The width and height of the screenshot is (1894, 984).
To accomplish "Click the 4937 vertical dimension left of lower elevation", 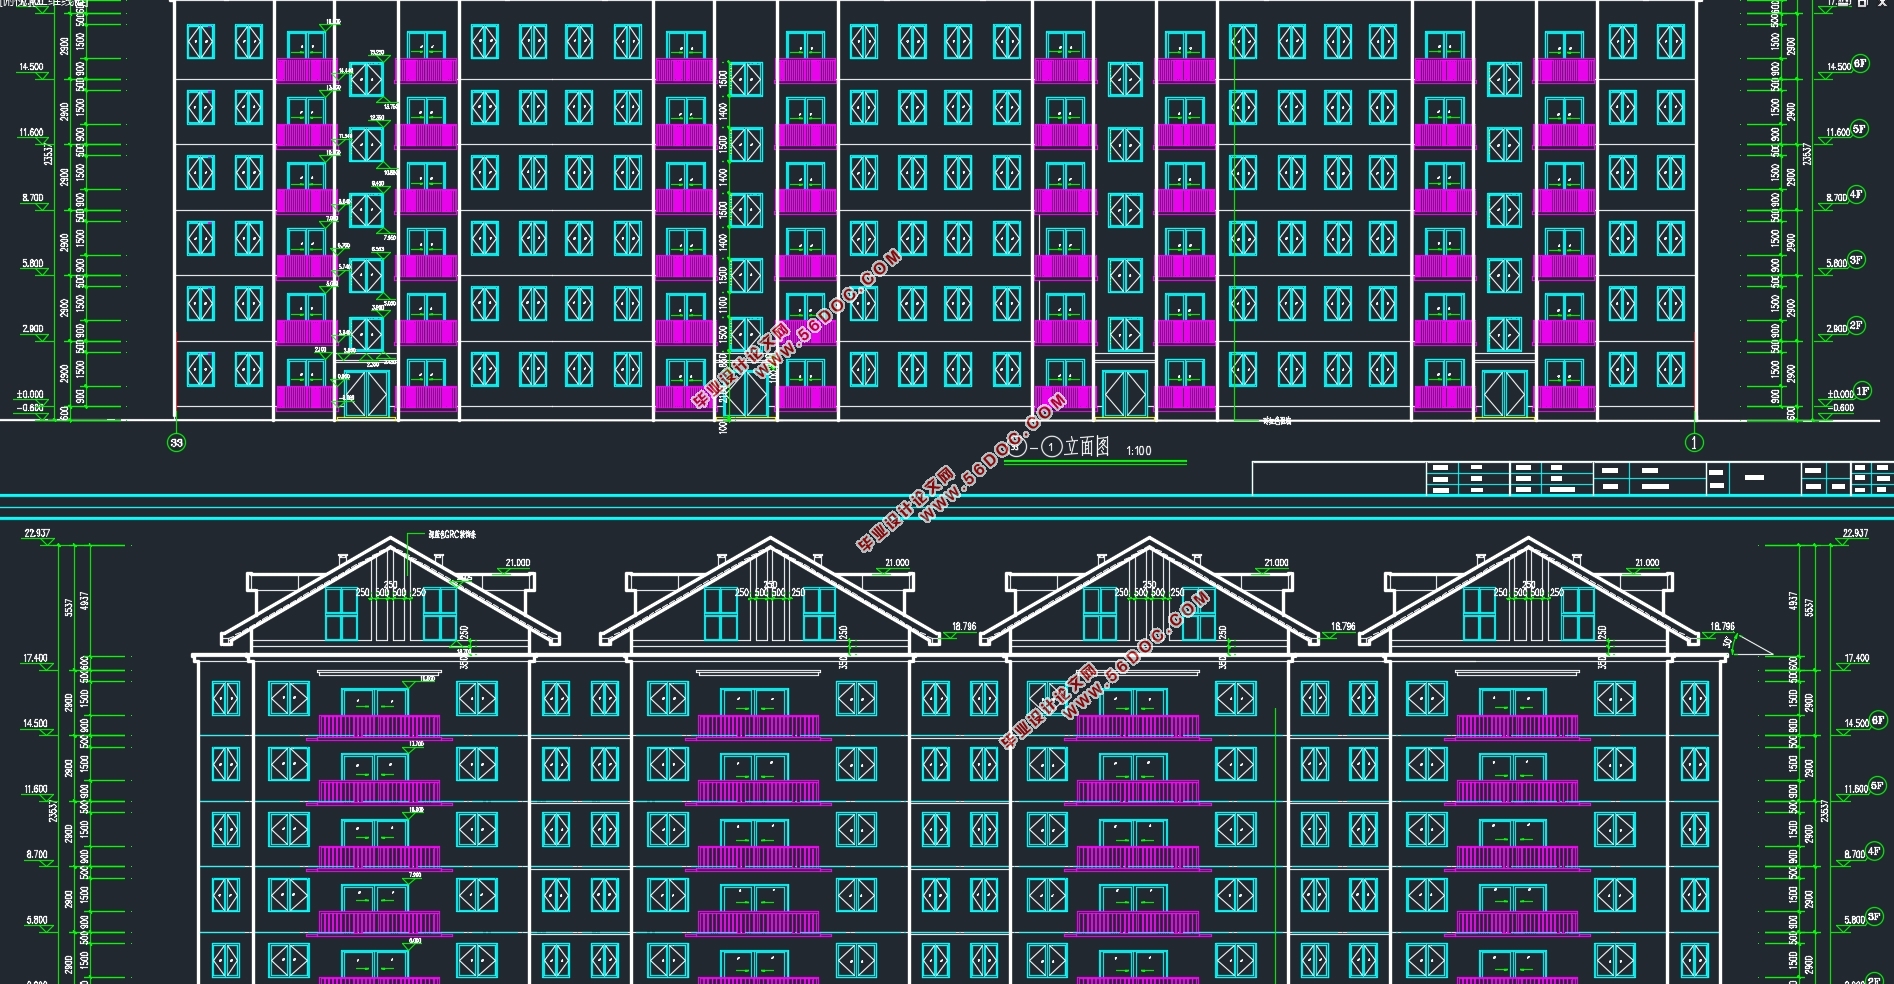I will click(84, 602).
